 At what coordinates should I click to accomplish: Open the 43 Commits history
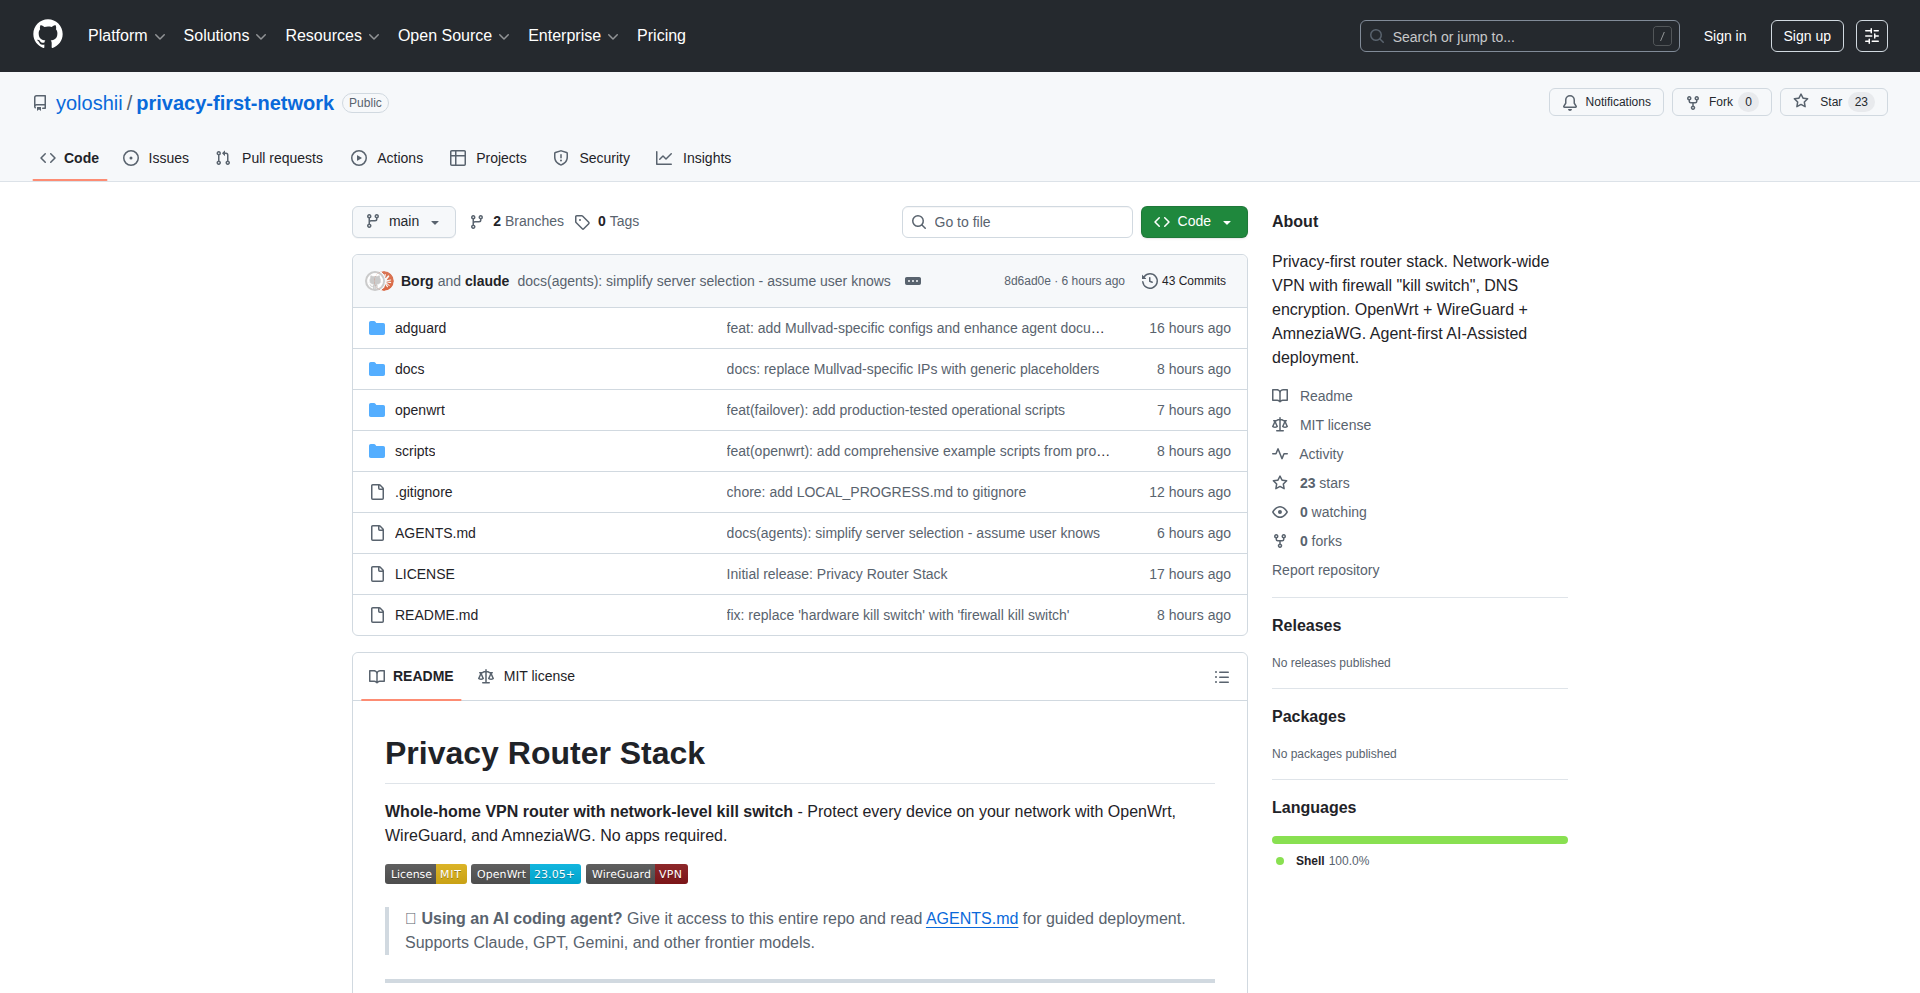[1184, 281]
